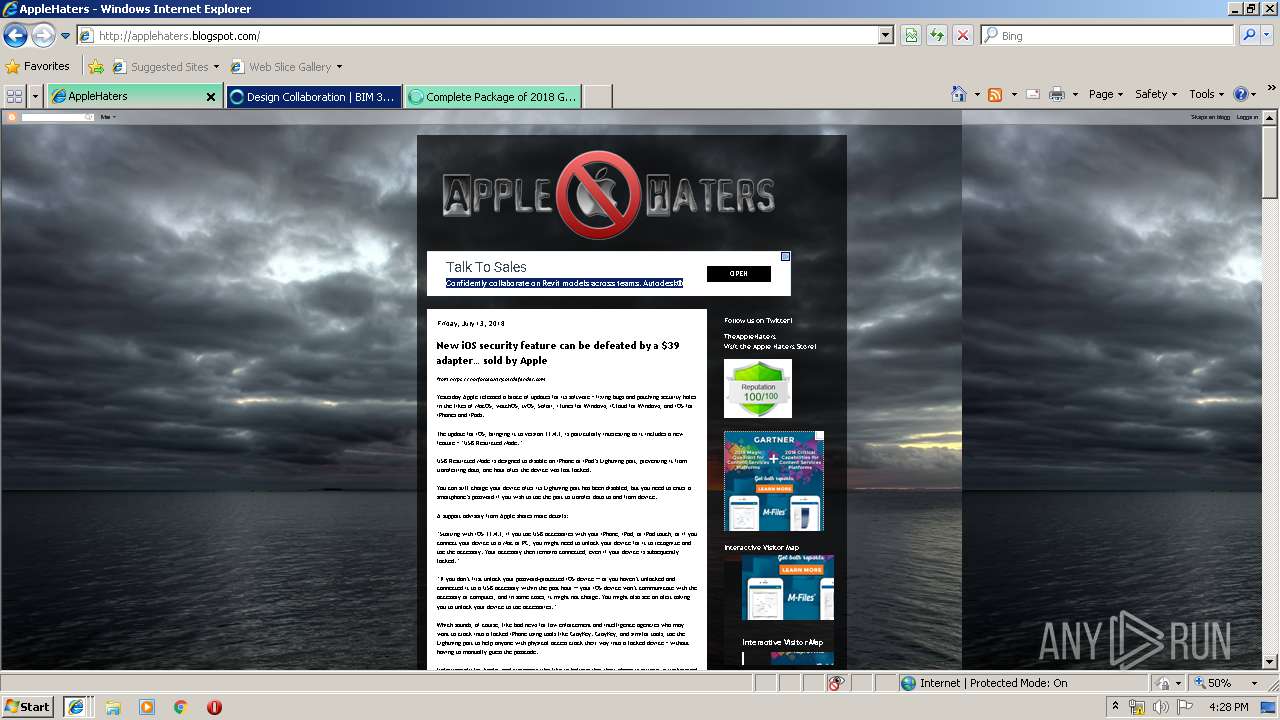This screenshot has height=720, width=1280.
Task: Click the Bing search box
Action: click(1107, 35)
